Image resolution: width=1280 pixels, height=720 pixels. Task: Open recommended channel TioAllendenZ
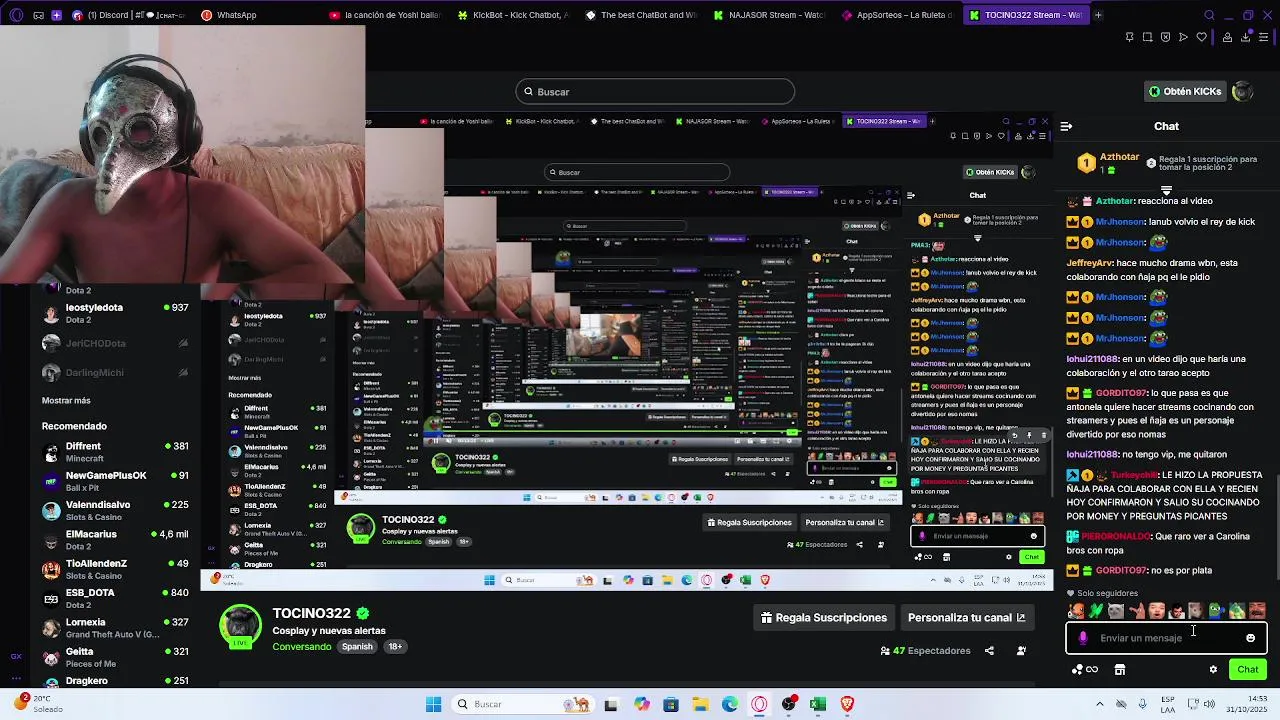(115, 569)
